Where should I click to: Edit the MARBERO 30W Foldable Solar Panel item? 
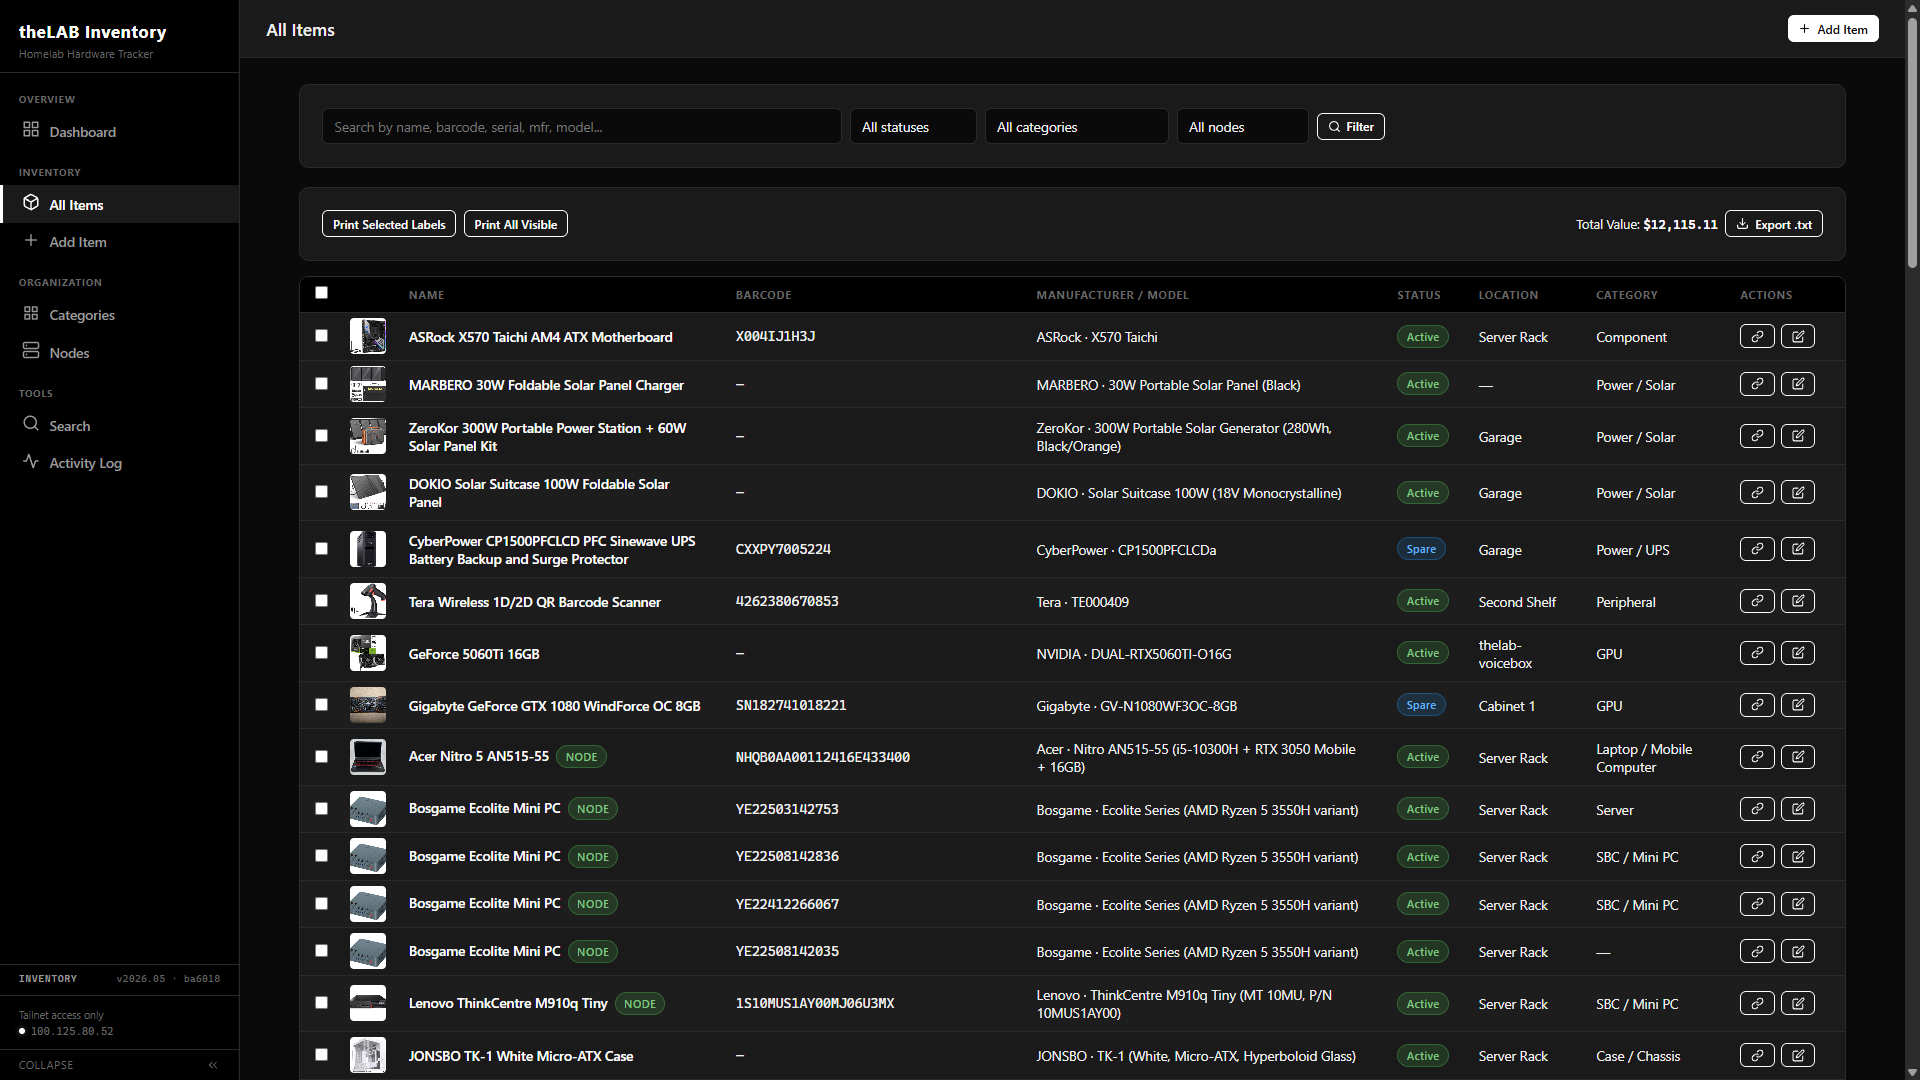[1797, 384]
